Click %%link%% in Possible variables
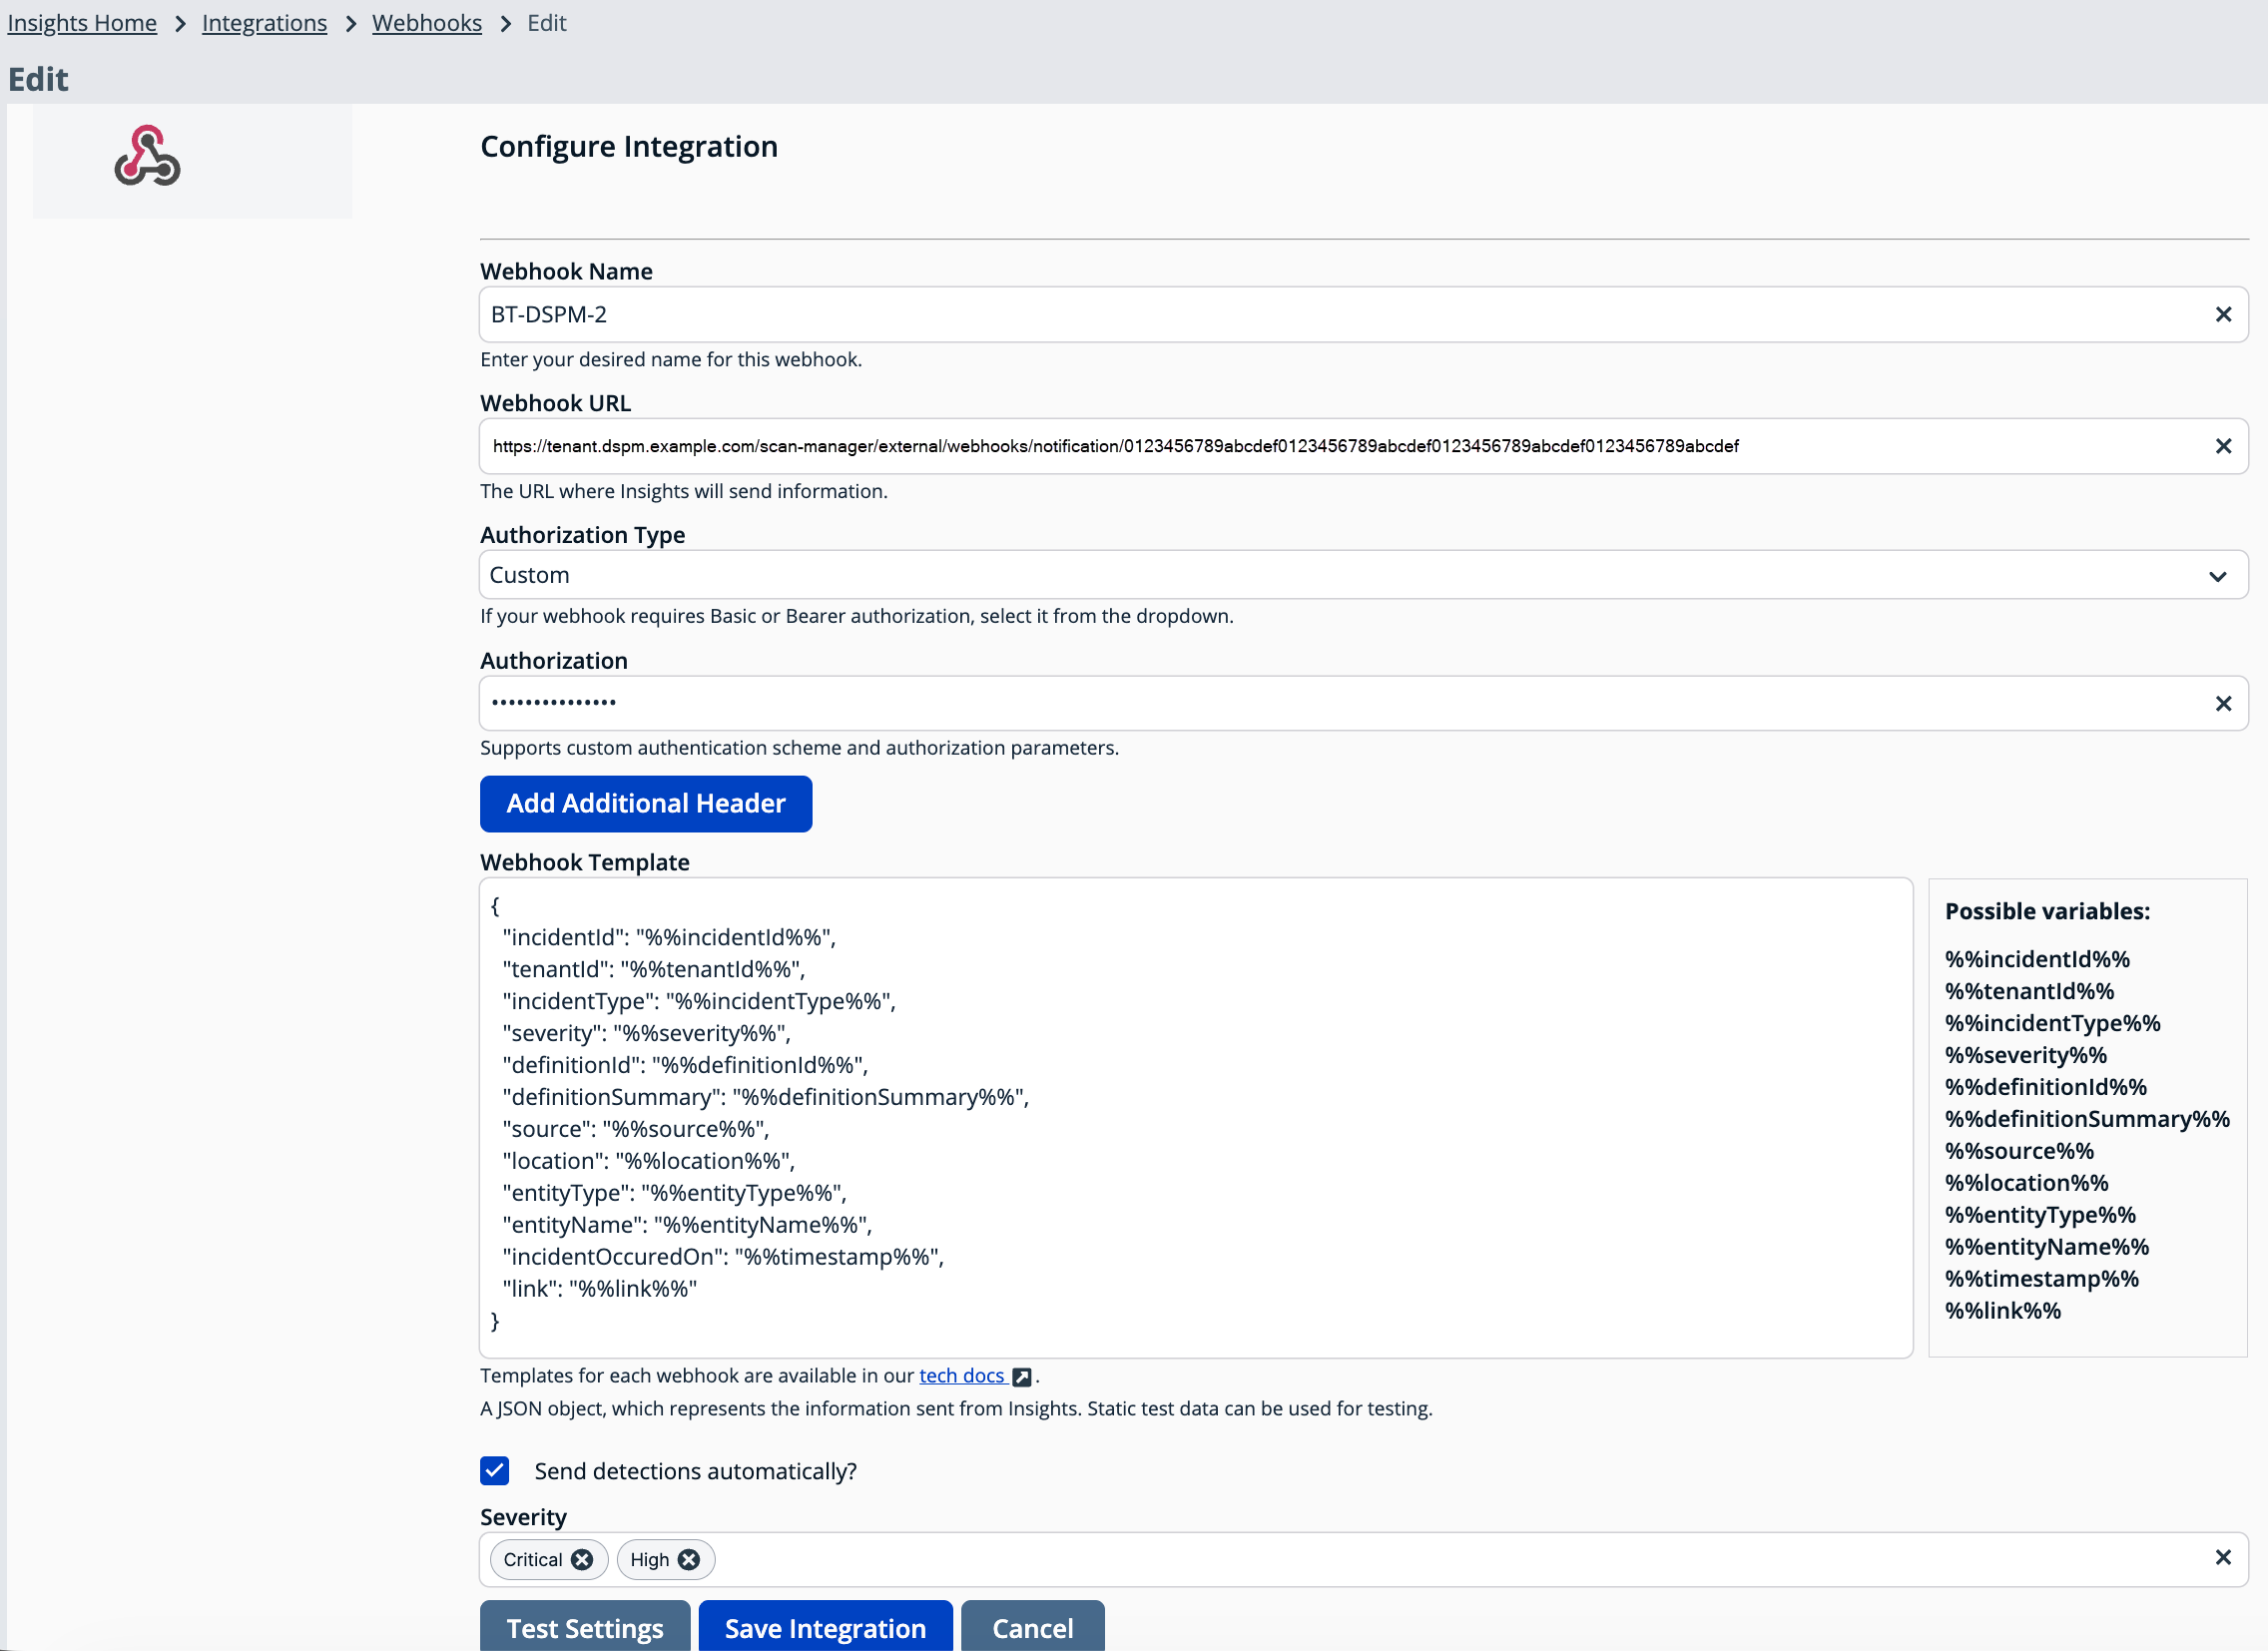Screen dimensions: 2268x1651 [2003, 1311]
